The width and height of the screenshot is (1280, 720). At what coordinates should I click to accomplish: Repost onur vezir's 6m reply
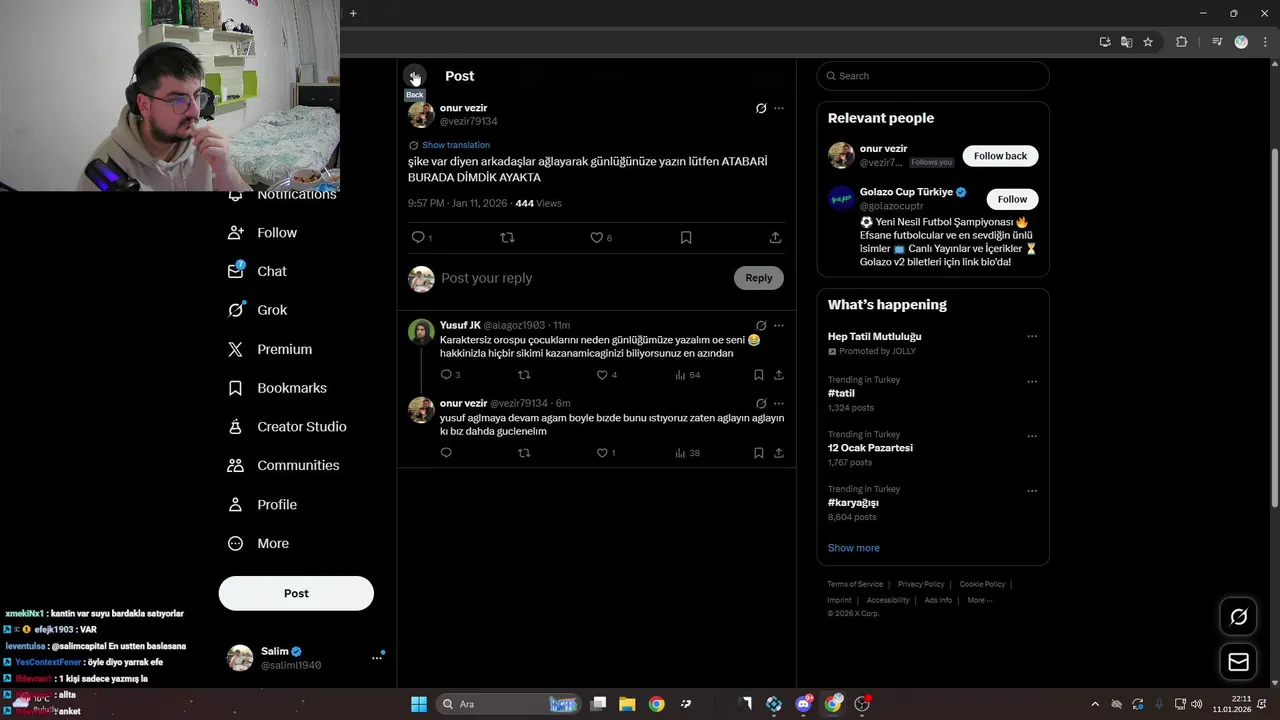[524, 453]
